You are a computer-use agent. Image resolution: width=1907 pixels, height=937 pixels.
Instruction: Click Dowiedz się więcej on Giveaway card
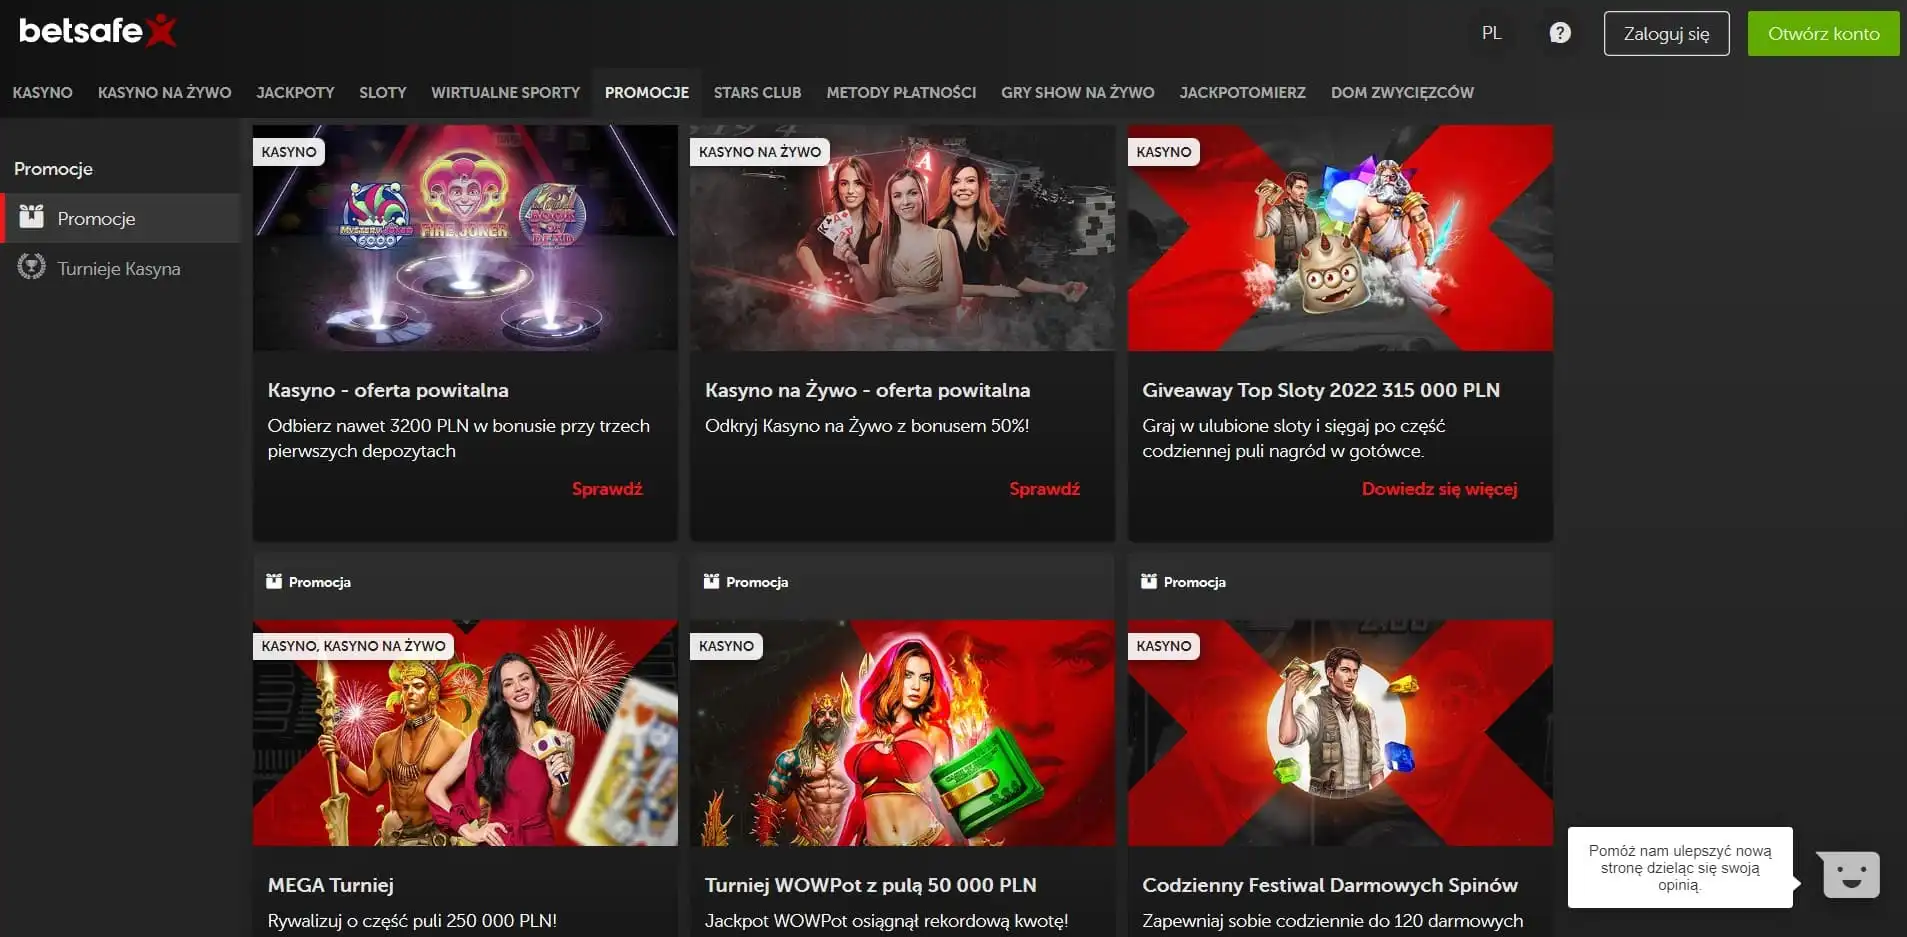click(1439, 489)
